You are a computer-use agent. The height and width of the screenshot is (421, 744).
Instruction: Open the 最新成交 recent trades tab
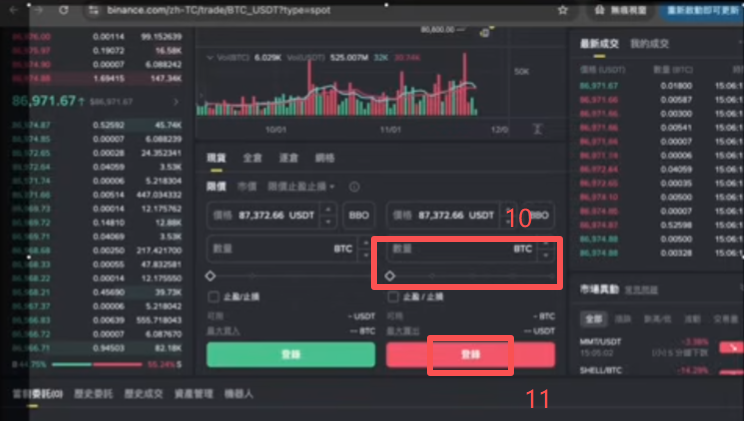pos(599,44)
